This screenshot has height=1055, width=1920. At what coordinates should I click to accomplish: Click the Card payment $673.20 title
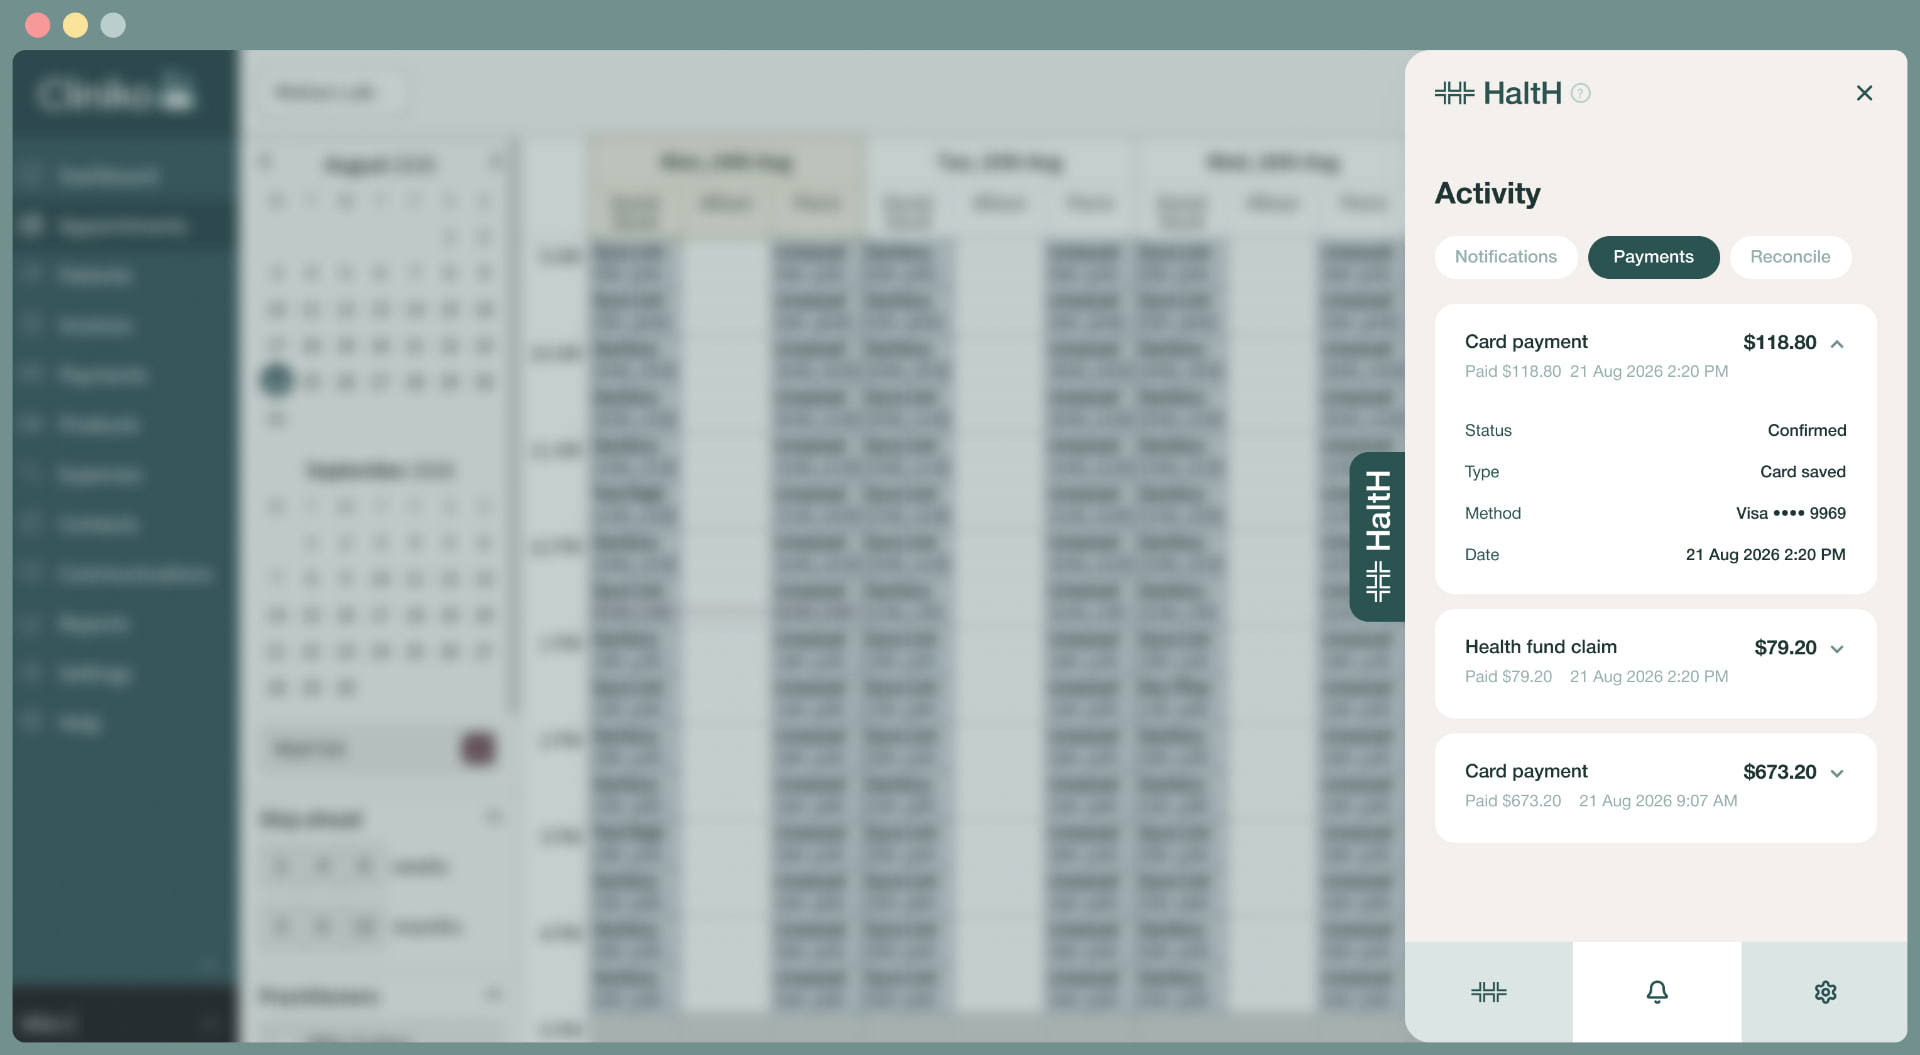tap(1526, 771)
